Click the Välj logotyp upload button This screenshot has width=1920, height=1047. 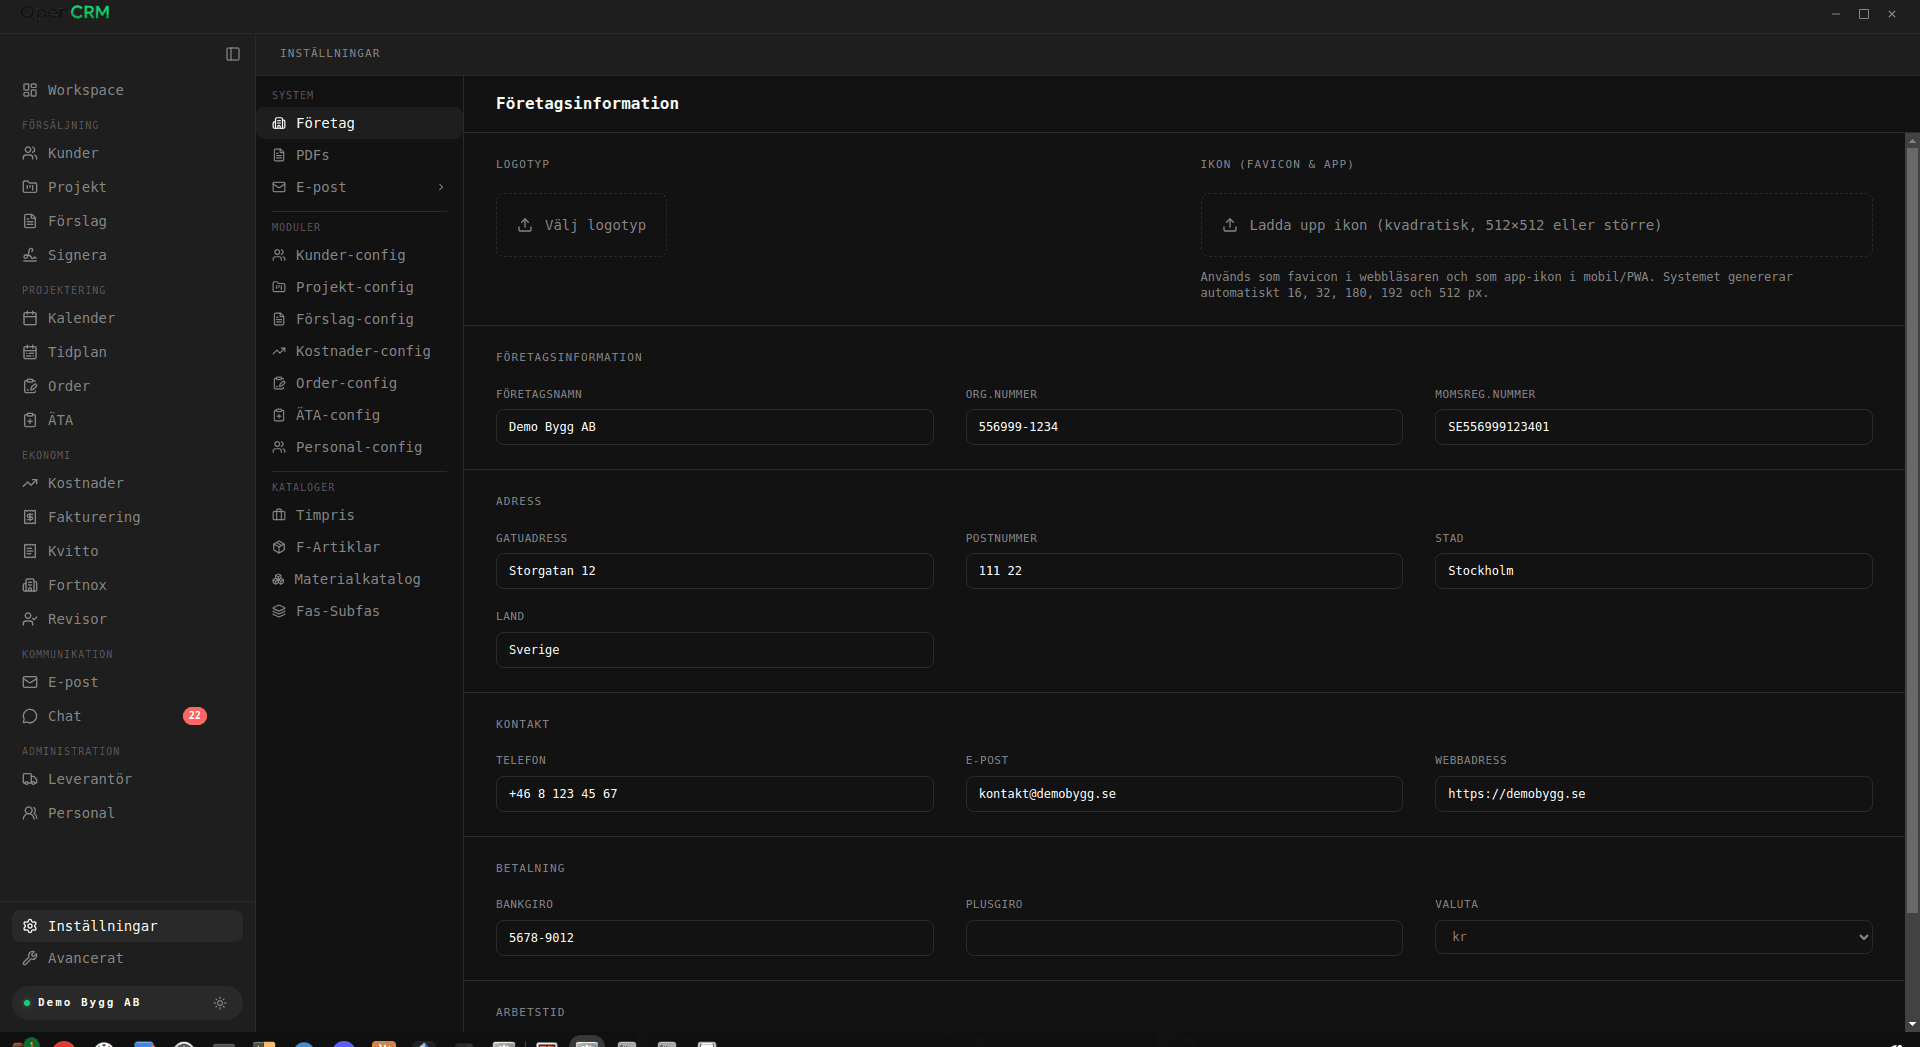click(x=581, y=225)
